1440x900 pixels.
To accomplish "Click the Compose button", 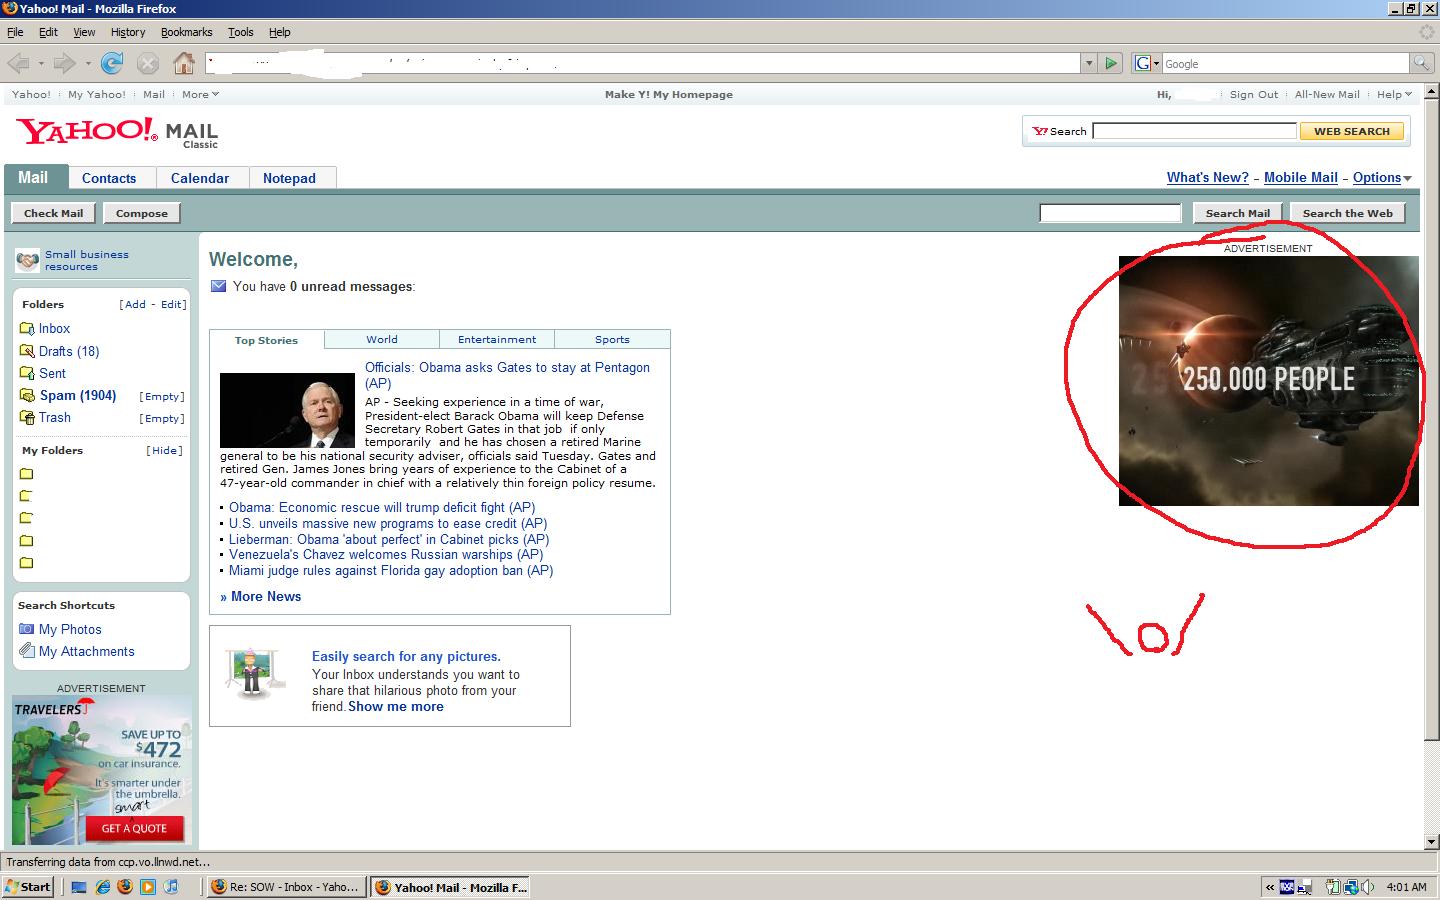I will pyautogui.click(x=142, y=213).
